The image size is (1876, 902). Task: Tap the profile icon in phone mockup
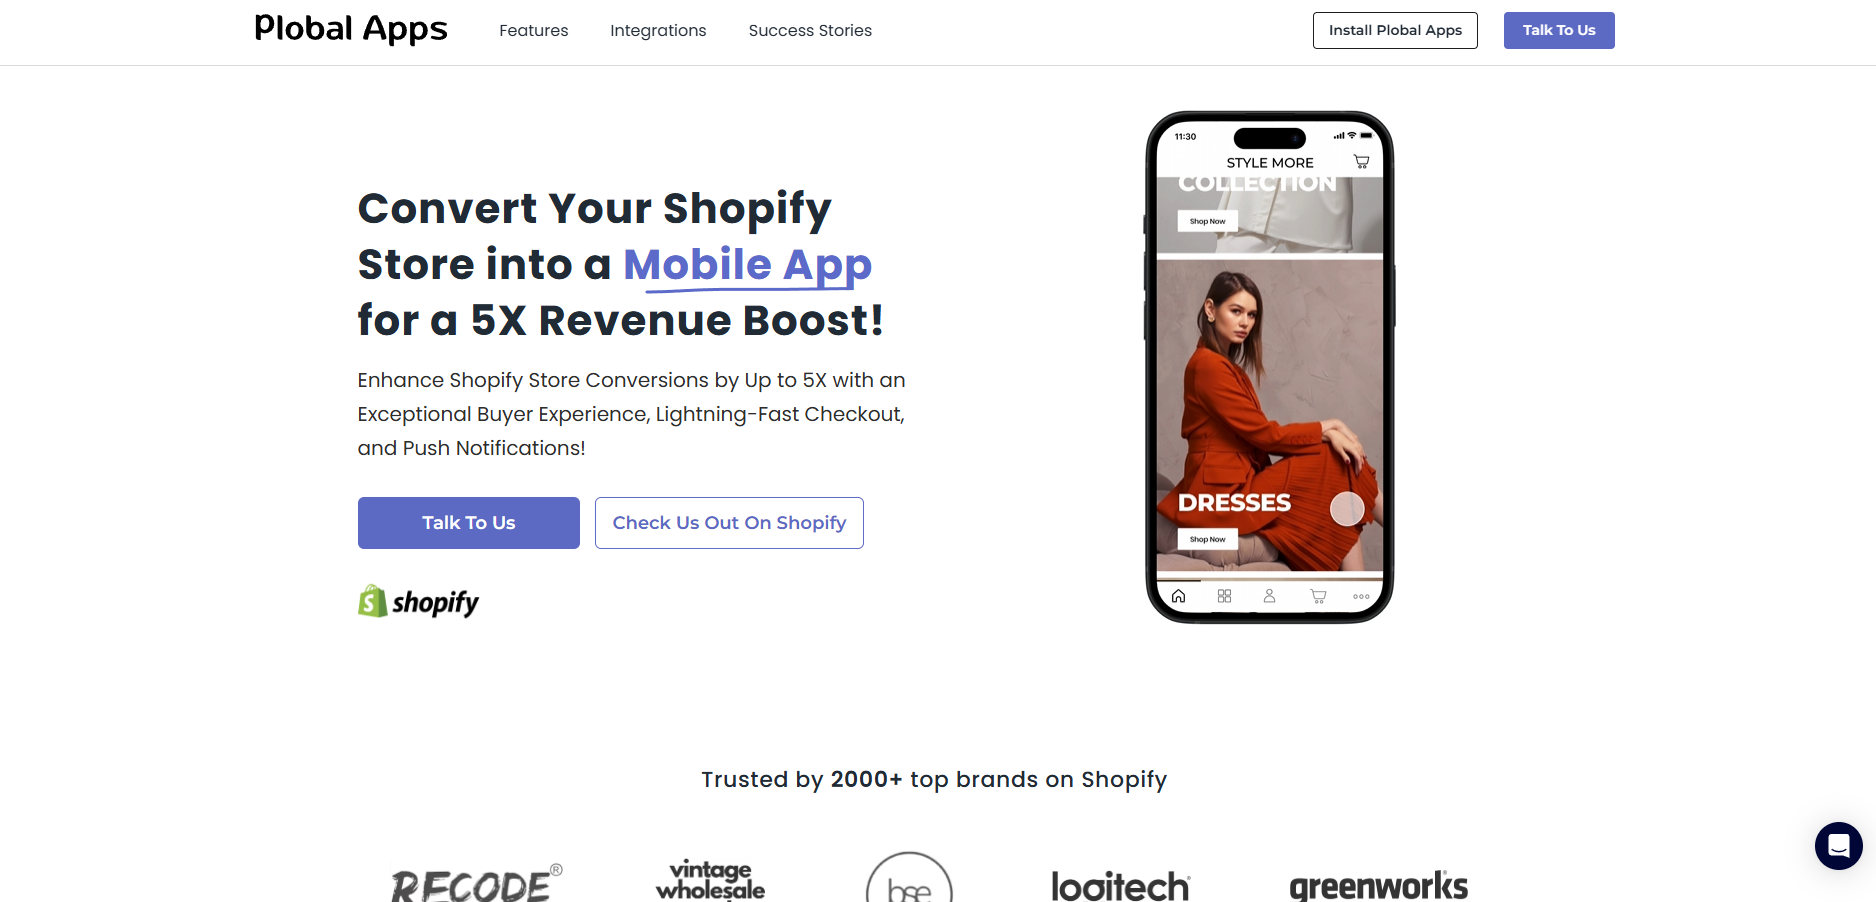[1269, 596]
